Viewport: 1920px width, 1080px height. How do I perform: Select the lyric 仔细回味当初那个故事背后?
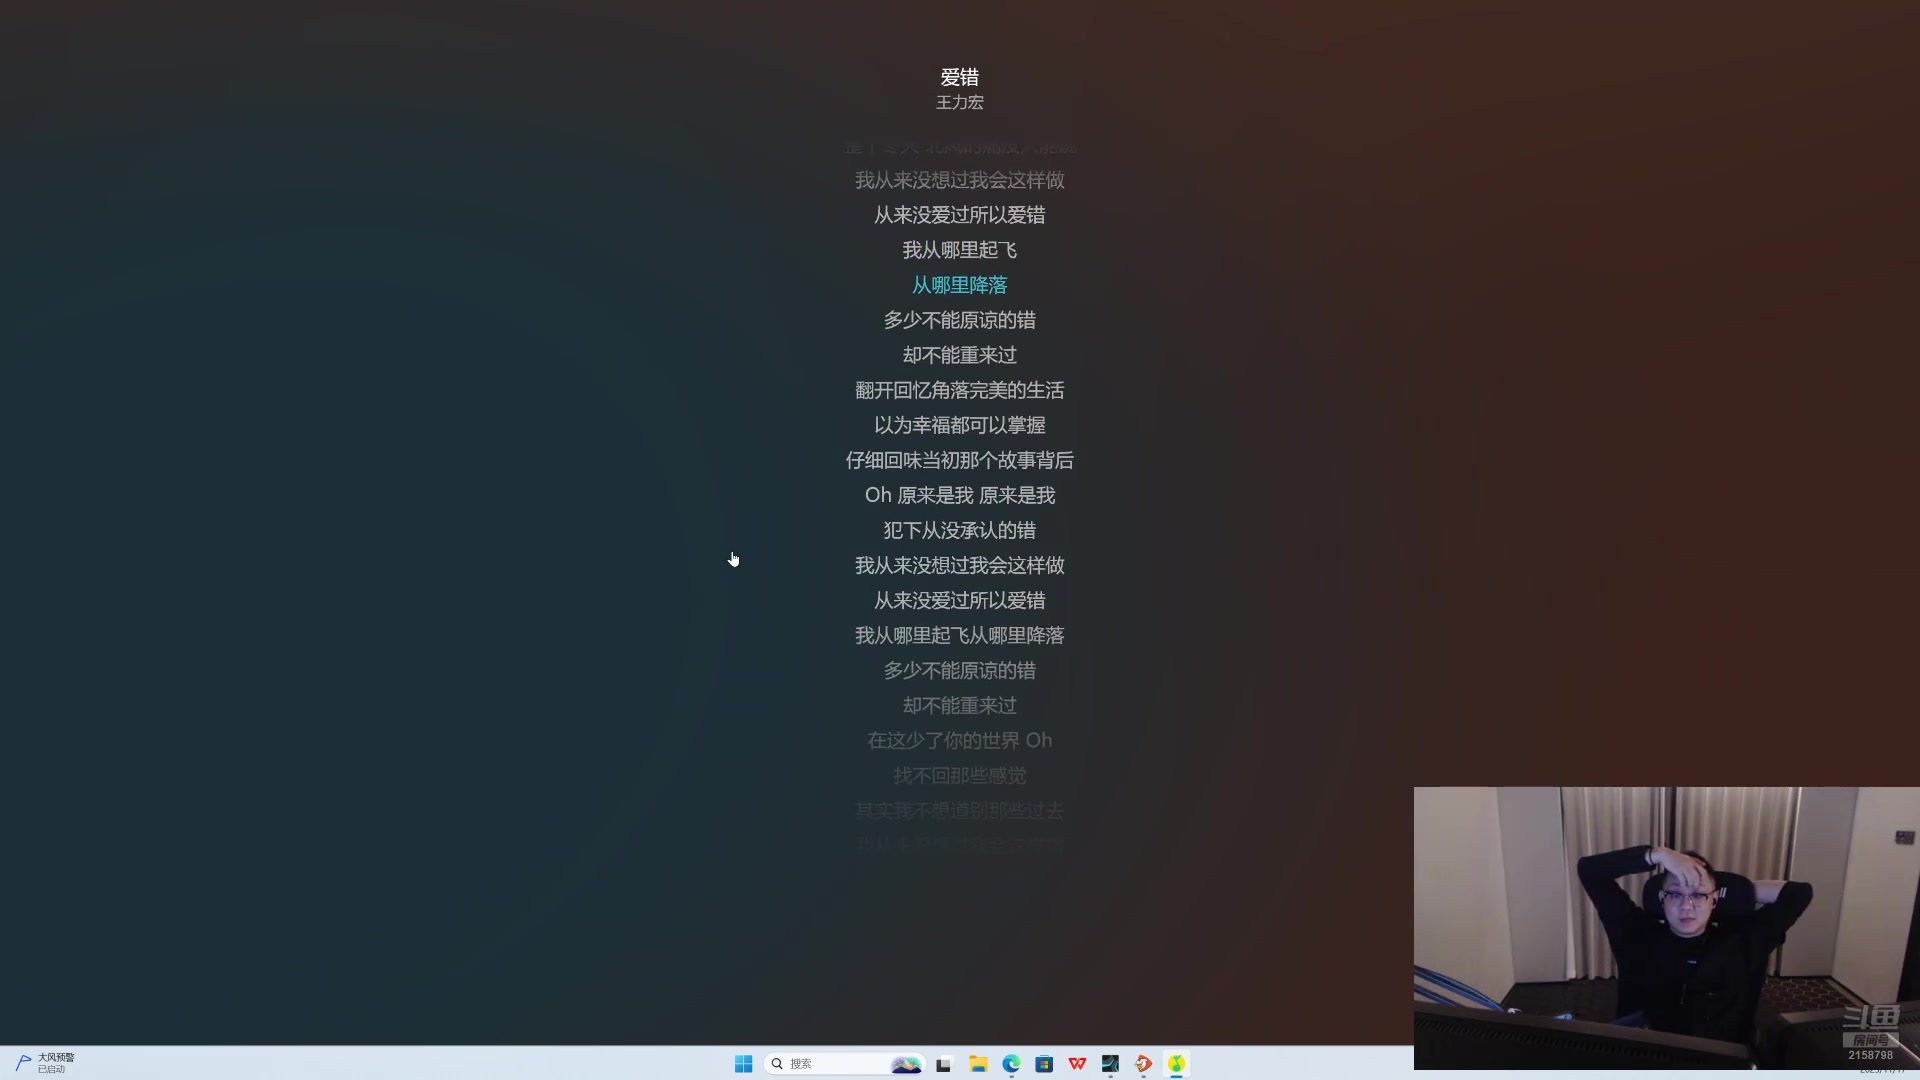pos(959,460)
